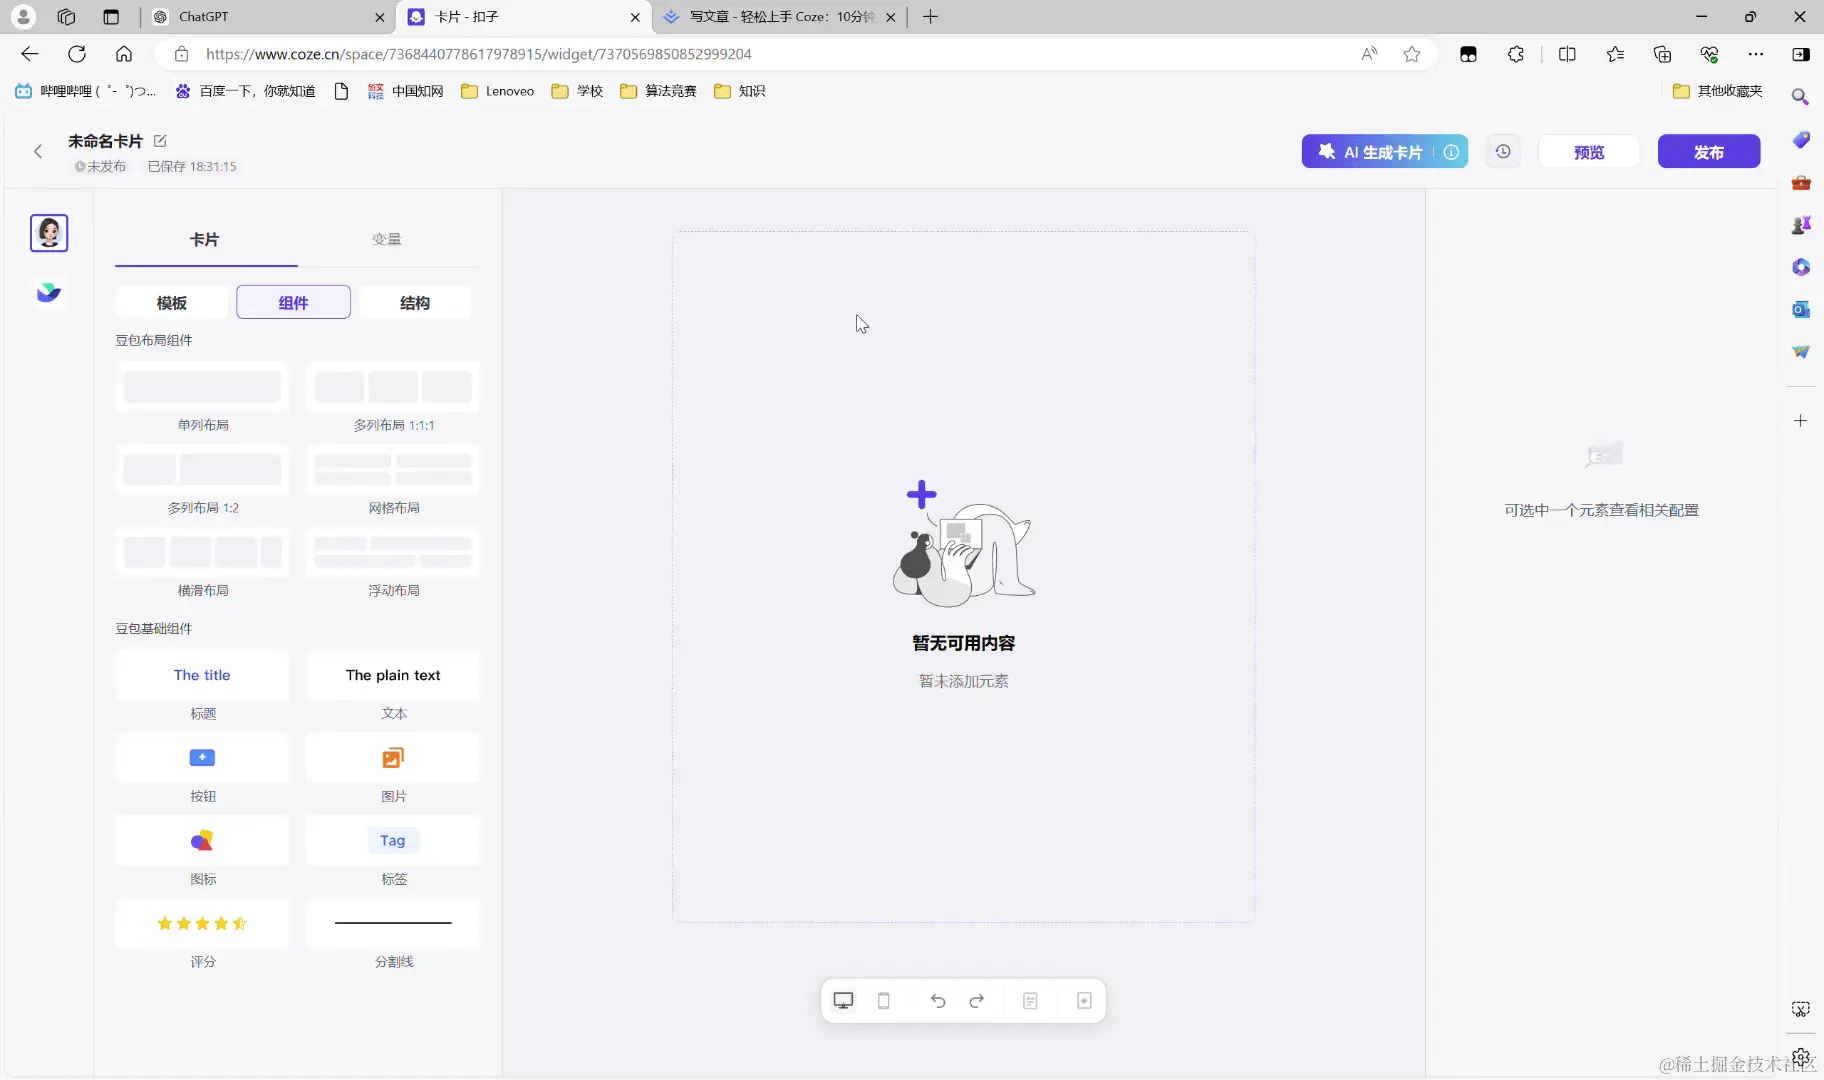This screenshot has height=1080, width=1824.
Task: Click the 发布 publish button
Action: [1709, 151]
